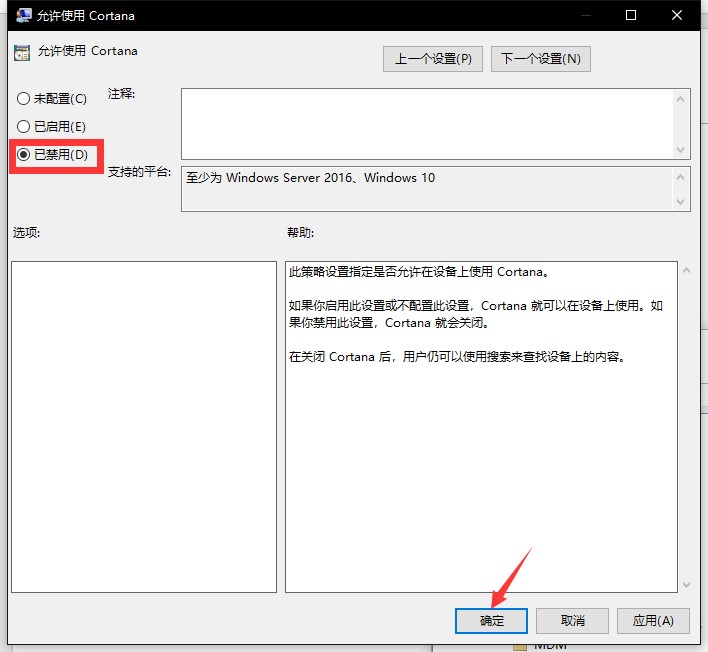Click the 应用(A) button

click(x=653, y=620)
